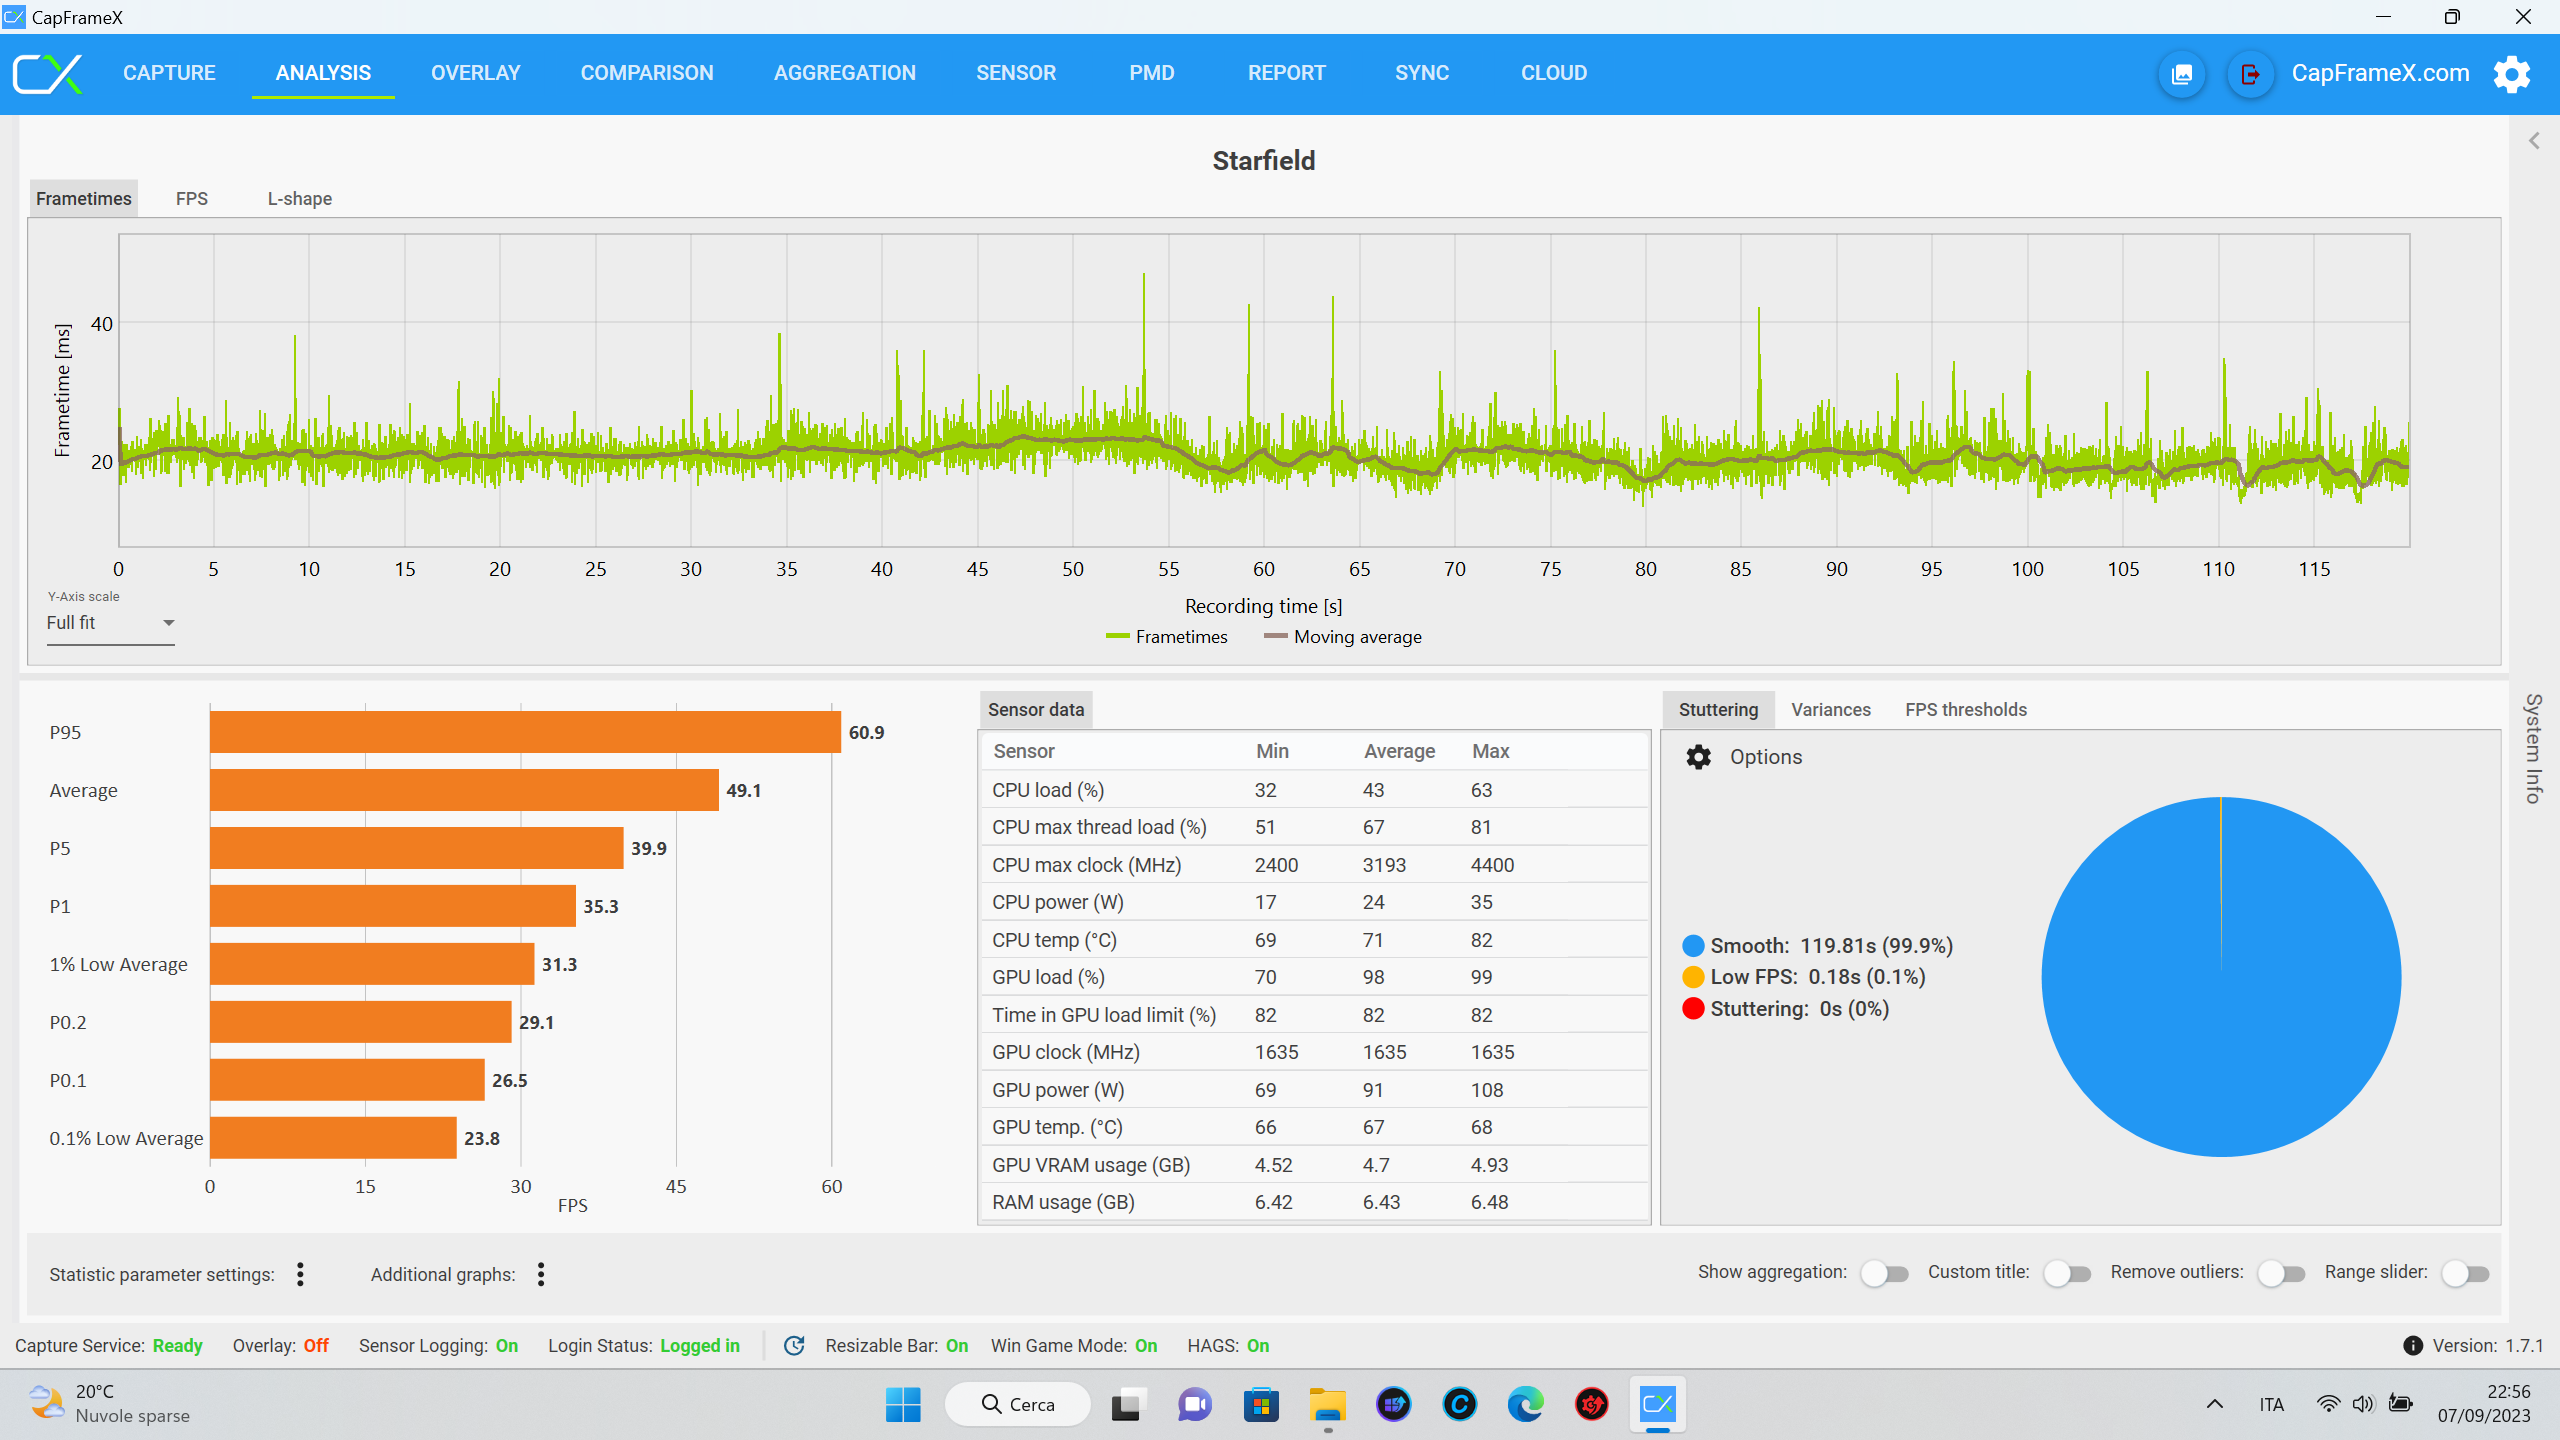Open the FPS thresholds tab

click(1966, 710)
